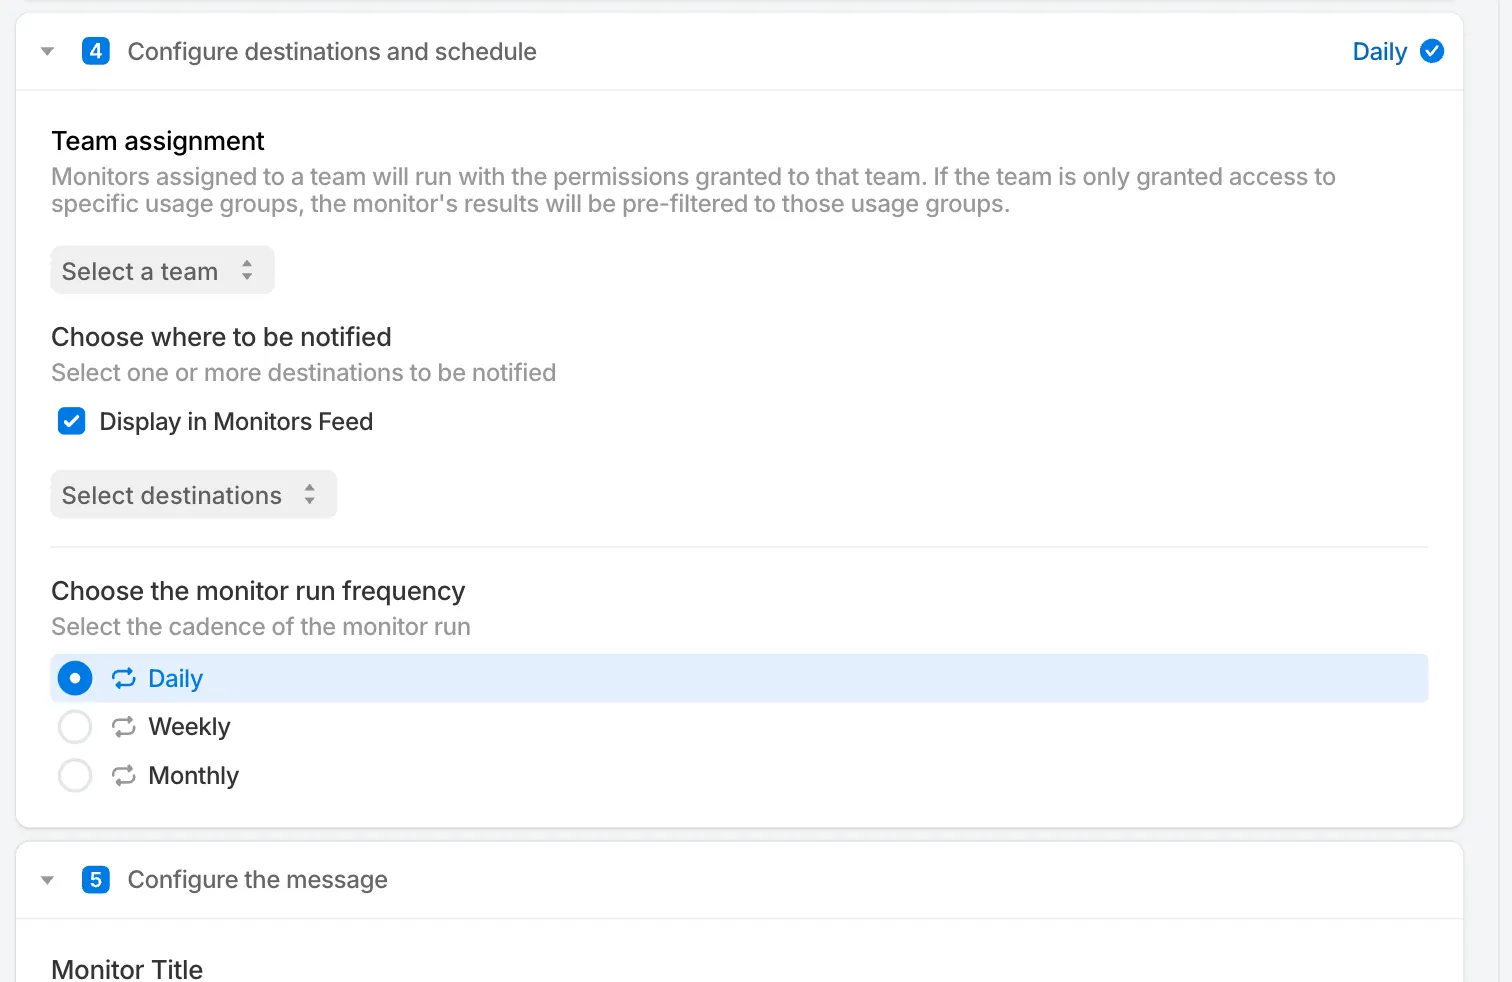Click the blue checkmark status icon

[1432, 51]
